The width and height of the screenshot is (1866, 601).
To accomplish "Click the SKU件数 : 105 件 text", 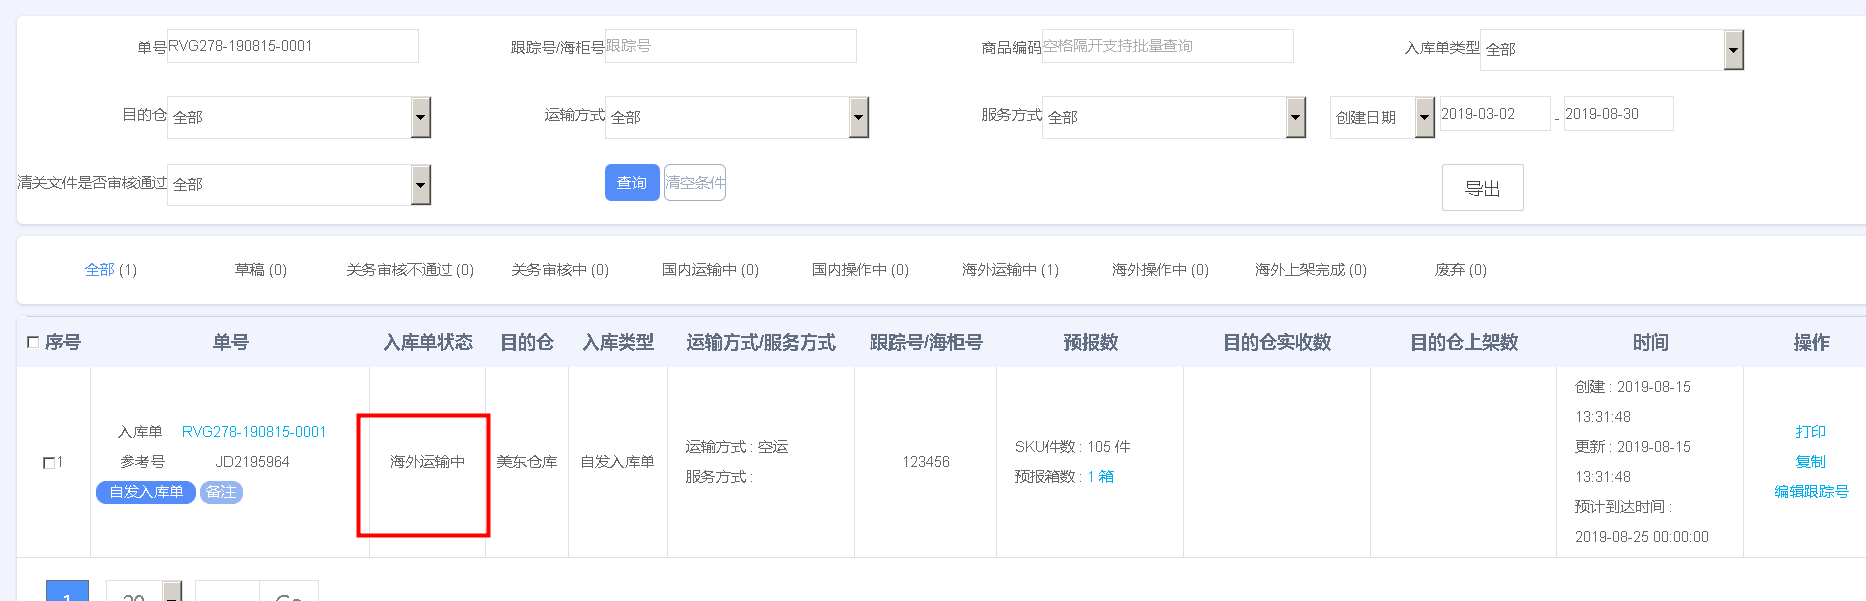I will 1072,447.
